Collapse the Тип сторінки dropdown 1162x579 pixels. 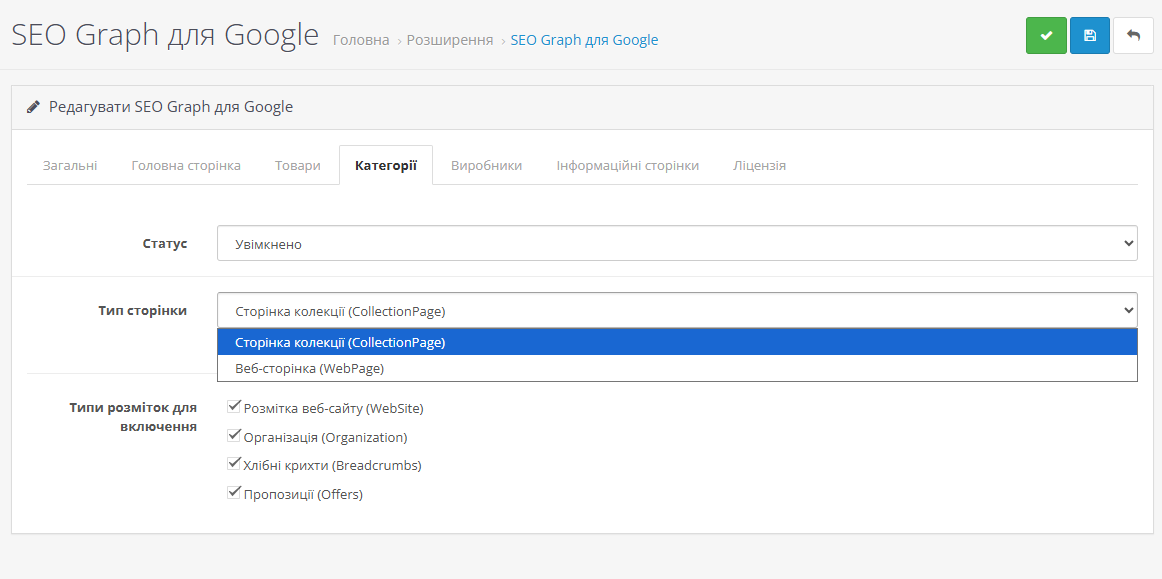[676, 310]
